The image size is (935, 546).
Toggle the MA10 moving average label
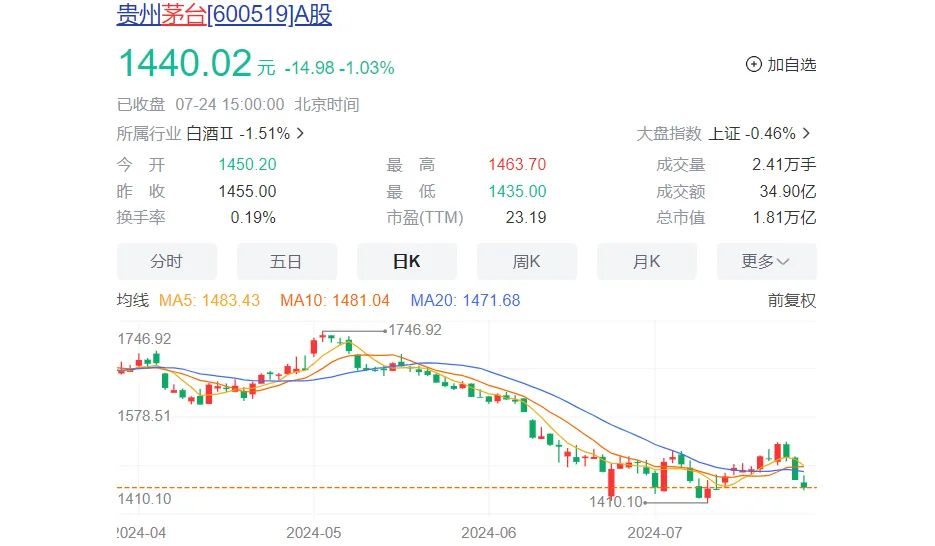click(339, 300)
